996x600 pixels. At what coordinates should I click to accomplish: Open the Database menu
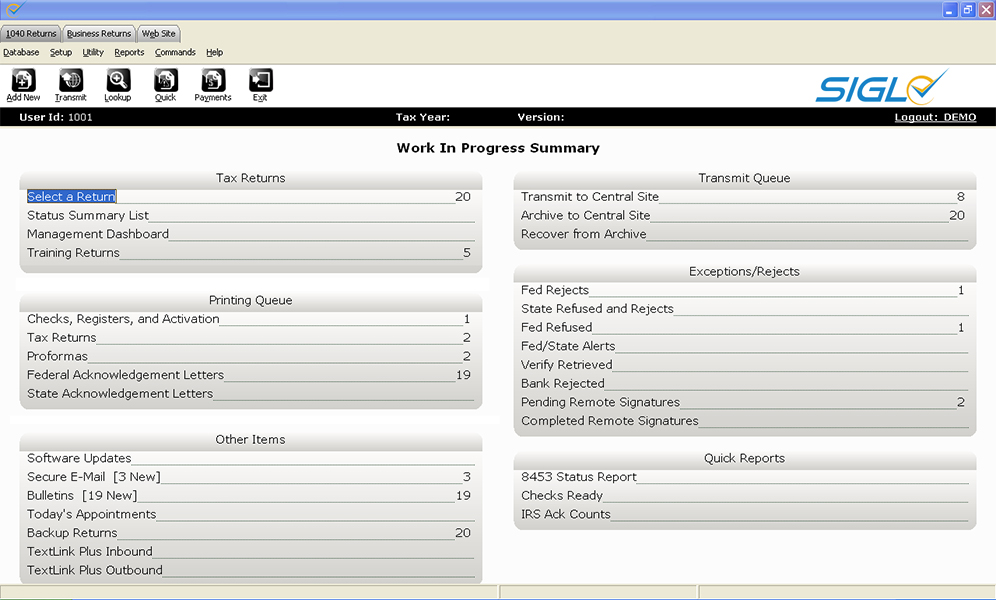pyautogui.click(x=21, y=52)
